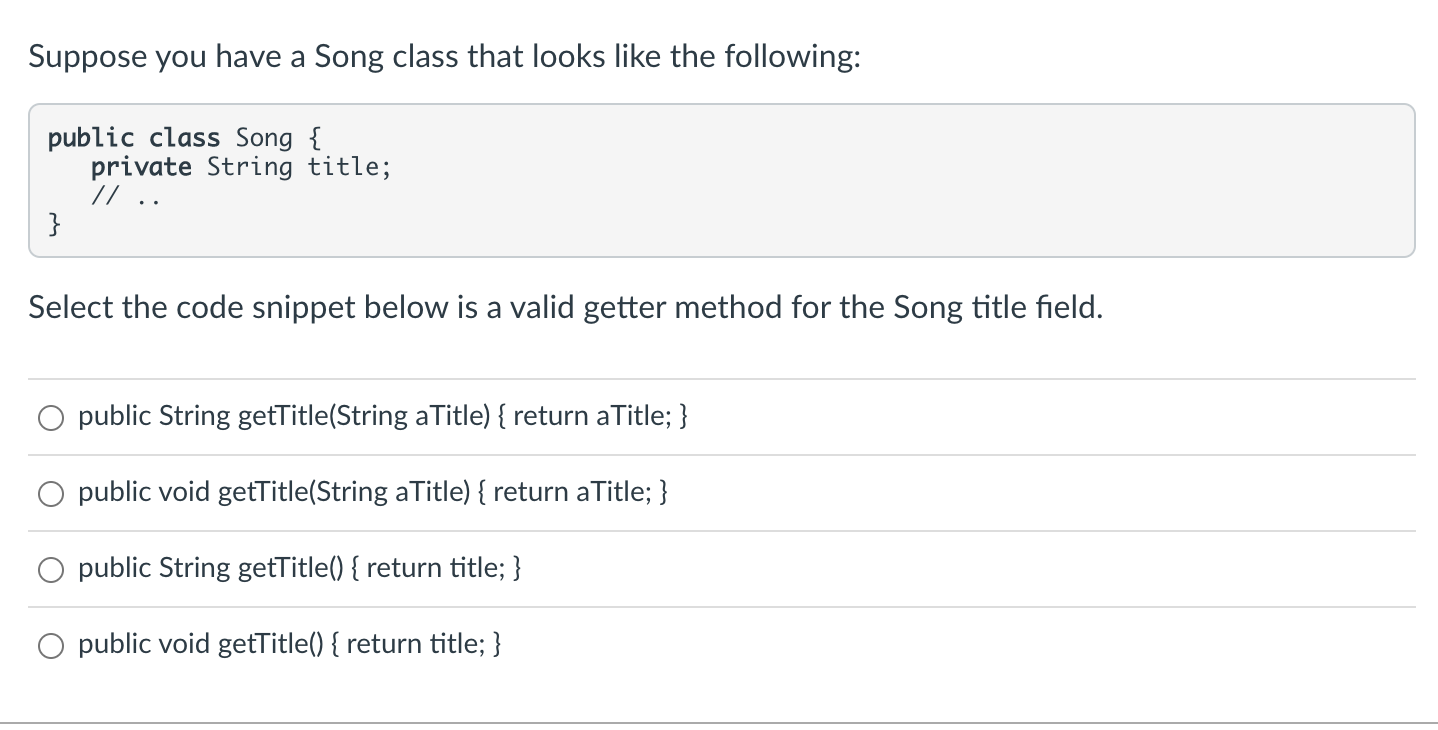Click the fourth answer option text
This screenshot has width=1438, height=730.
[290, 645]
